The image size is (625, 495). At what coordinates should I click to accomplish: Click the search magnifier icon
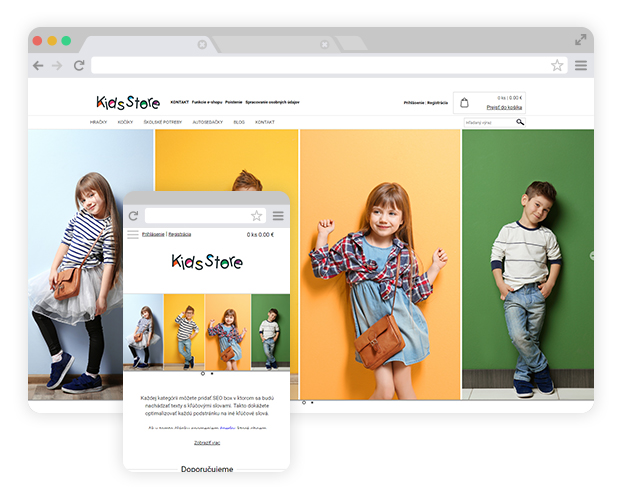click(x=520, y=122)
